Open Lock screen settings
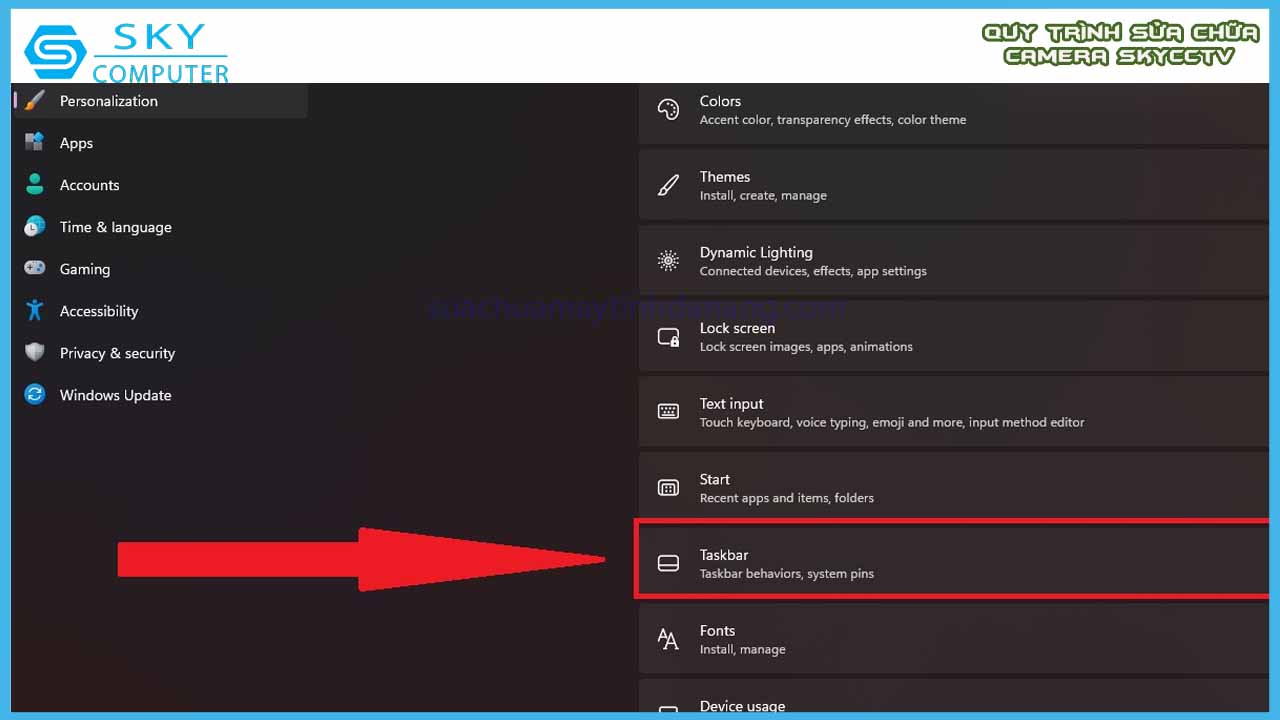Image resolution: width=1280 pixels, height=720 pixels. [954, 337]
